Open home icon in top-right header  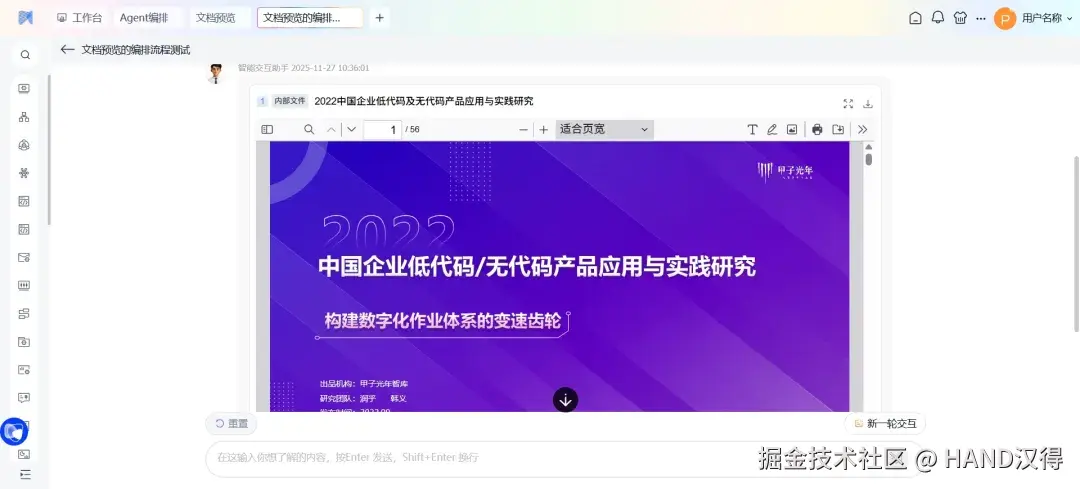pos(915,18)
